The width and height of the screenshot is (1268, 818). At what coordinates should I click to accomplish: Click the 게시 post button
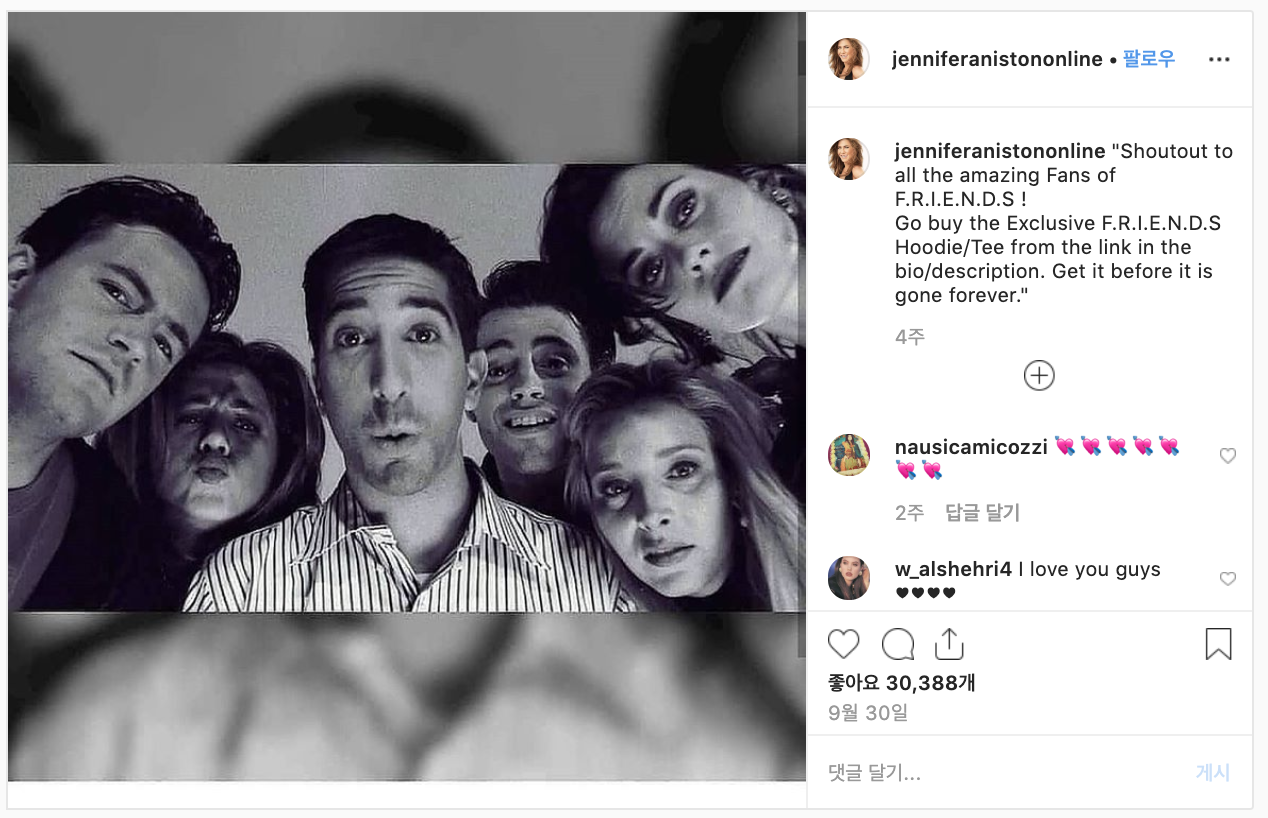(x=1213, y=772)
